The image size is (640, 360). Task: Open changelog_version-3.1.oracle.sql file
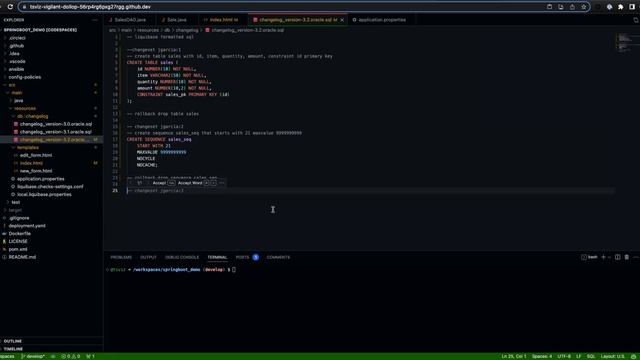pos(56,132)
